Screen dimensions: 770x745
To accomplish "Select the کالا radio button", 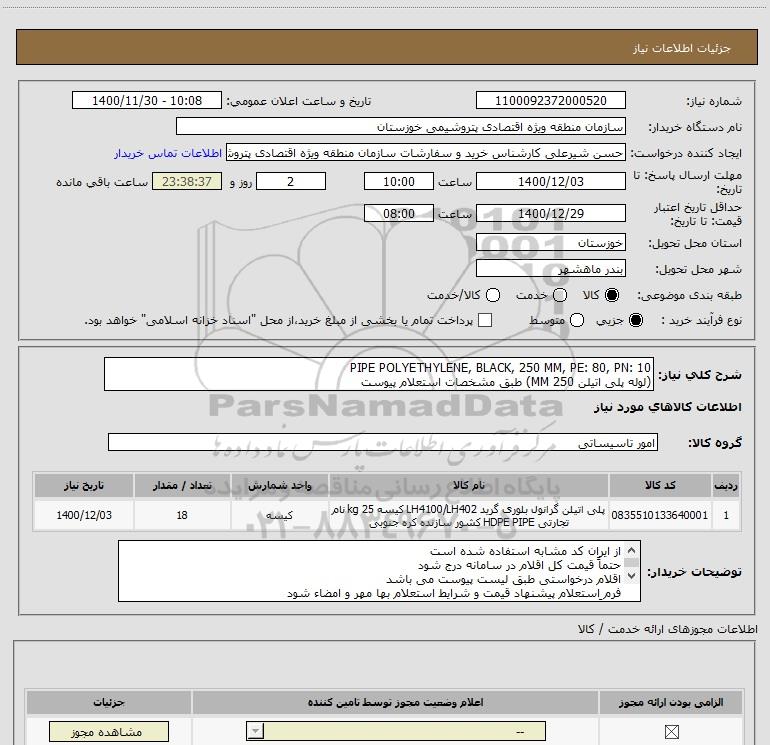I will [x=612, y=295].
